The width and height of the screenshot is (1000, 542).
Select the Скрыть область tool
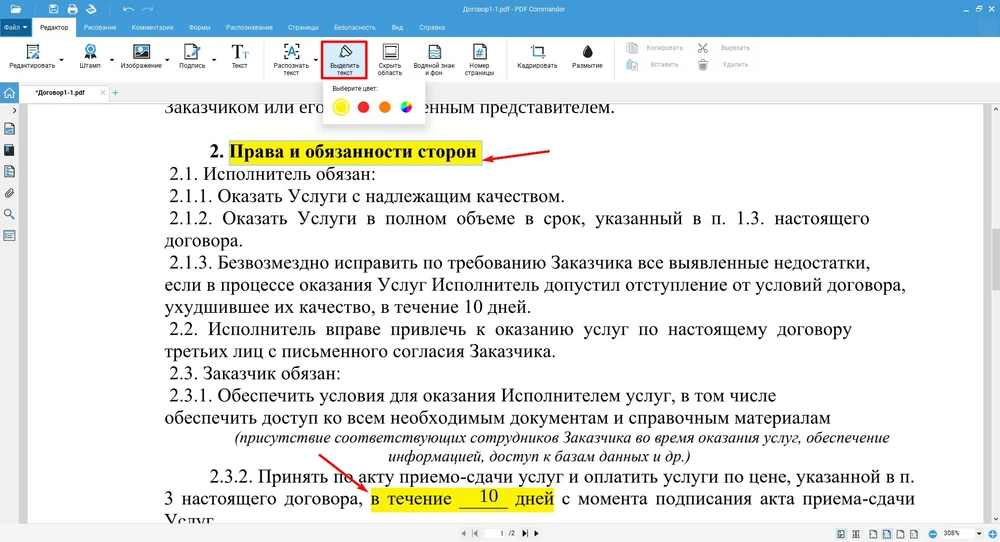(390, 59)
